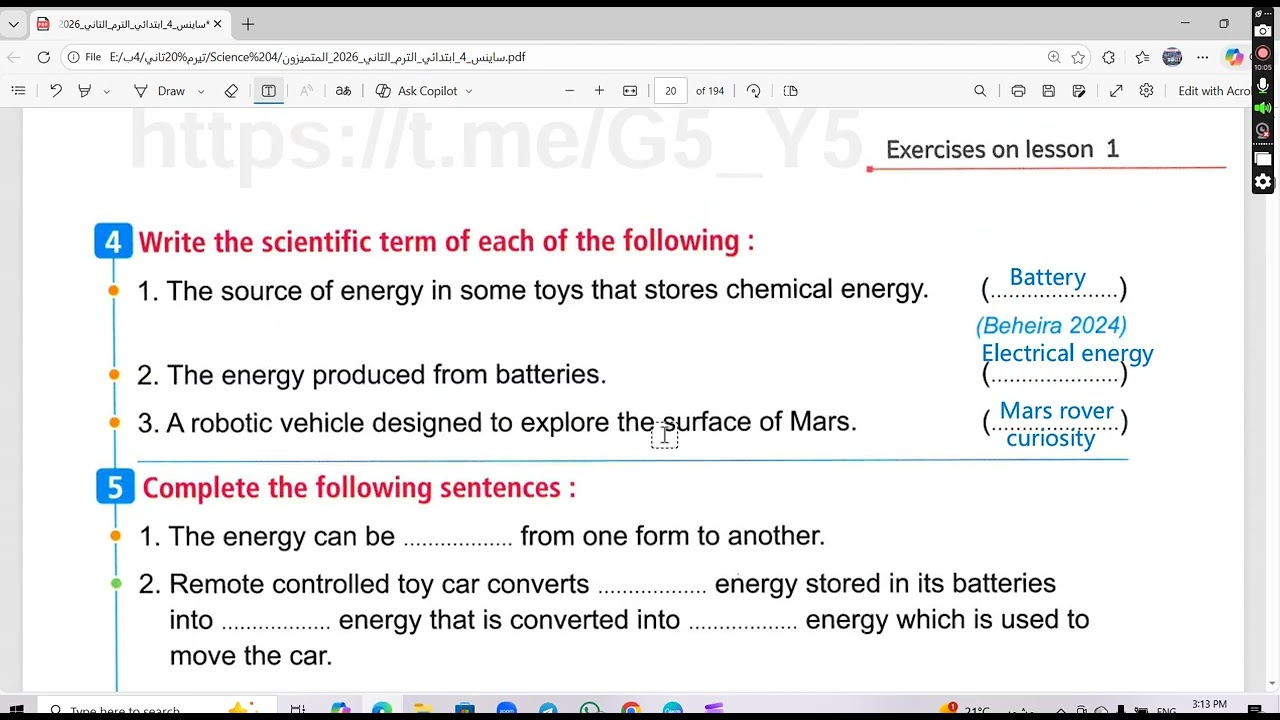Click the 'of 194' page count

tap(710, 91)
